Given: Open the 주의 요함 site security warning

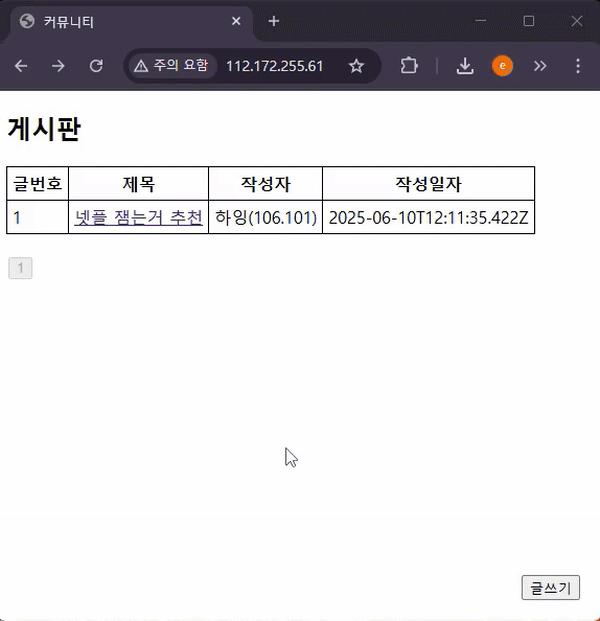Looking at the screenshot, I should [171, 65].
